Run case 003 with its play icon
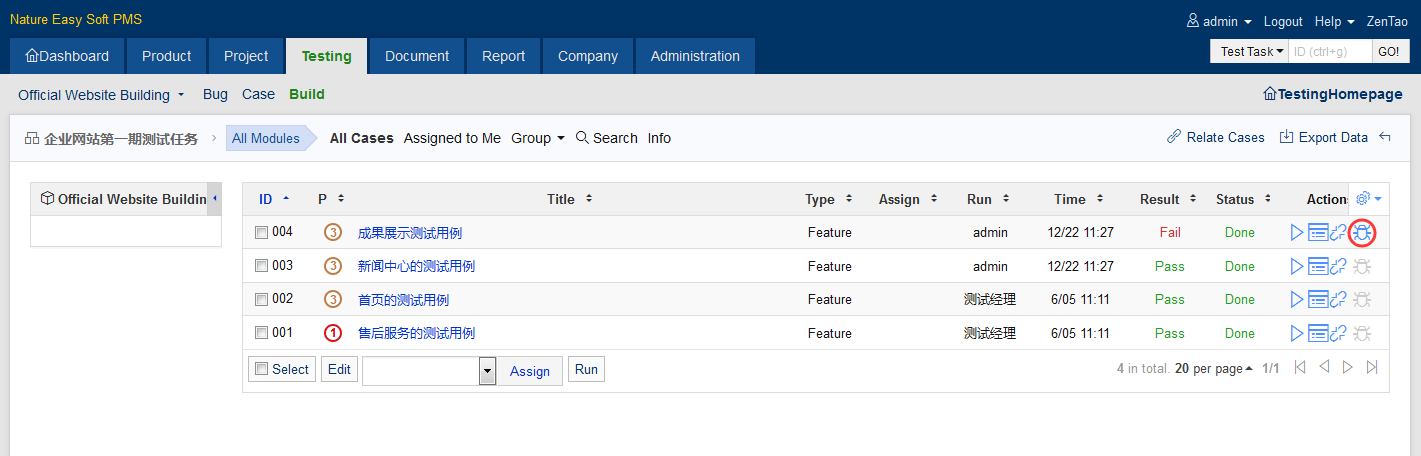Viewport: 1421px width, 456px height. pos(1297,266)
